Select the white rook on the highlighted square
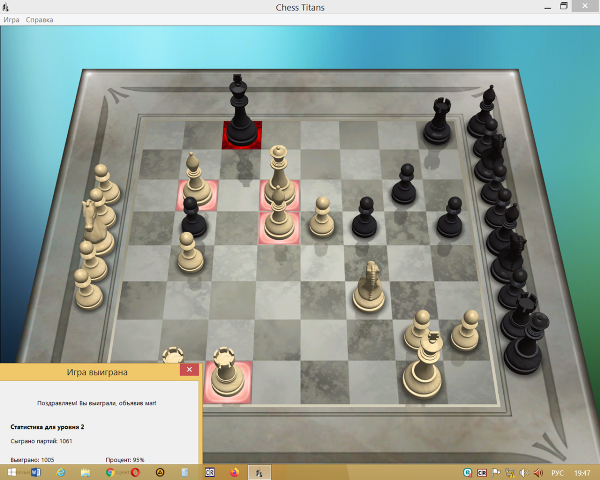The width and height of the screenshot is (600, 480). (227, 373)
